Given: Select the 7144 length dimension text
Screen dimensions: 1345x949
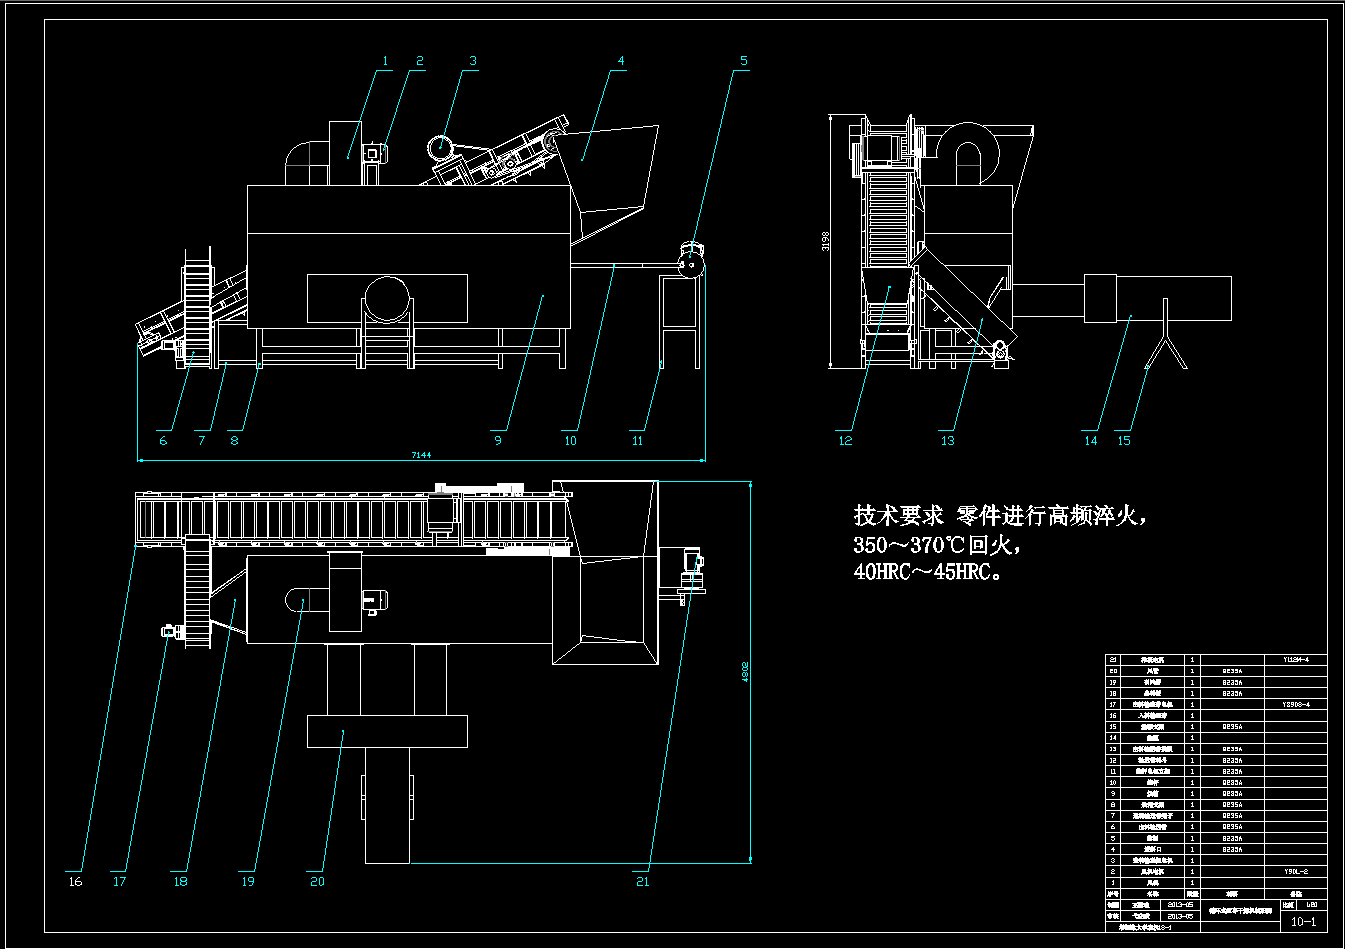Looking at the screenshot, I should click(422, 455).
